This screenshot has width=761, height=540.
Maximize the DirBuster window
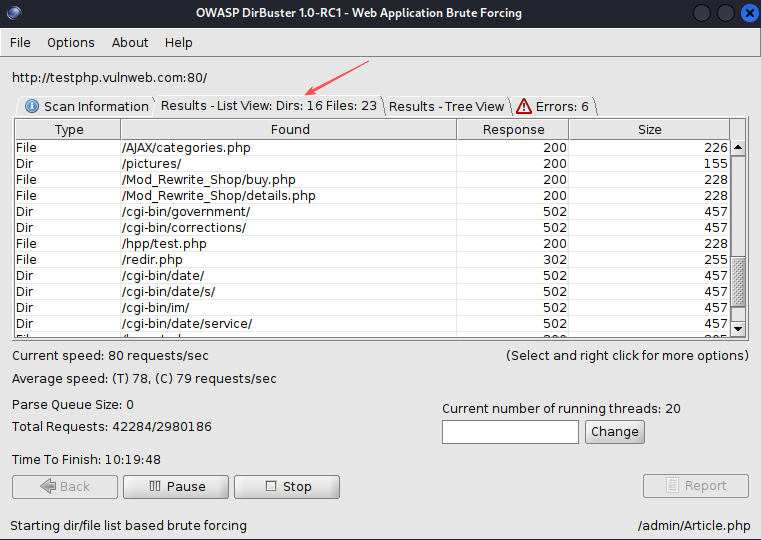click(x=726, y=13)
